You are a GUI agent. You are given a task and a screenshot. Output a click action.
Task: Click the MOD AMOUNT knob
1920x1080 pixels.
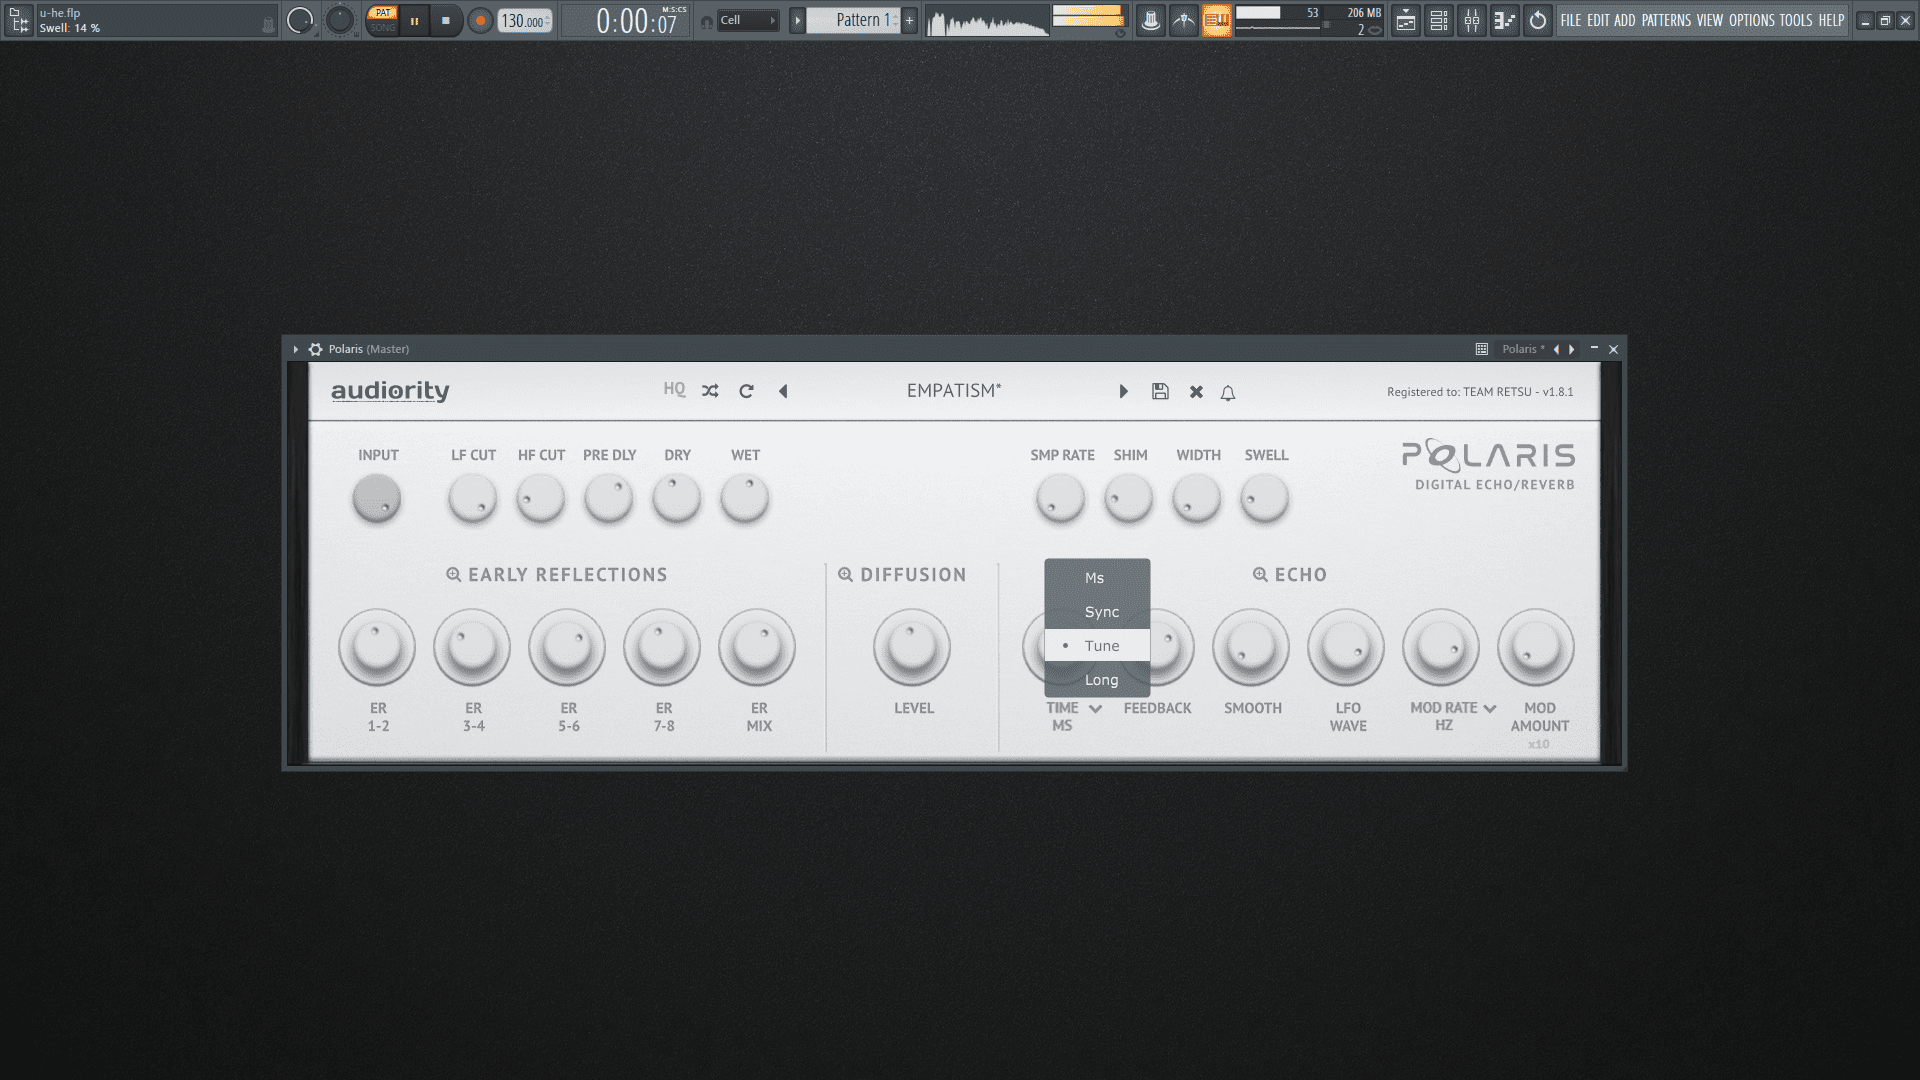[x=1536, y=647]
